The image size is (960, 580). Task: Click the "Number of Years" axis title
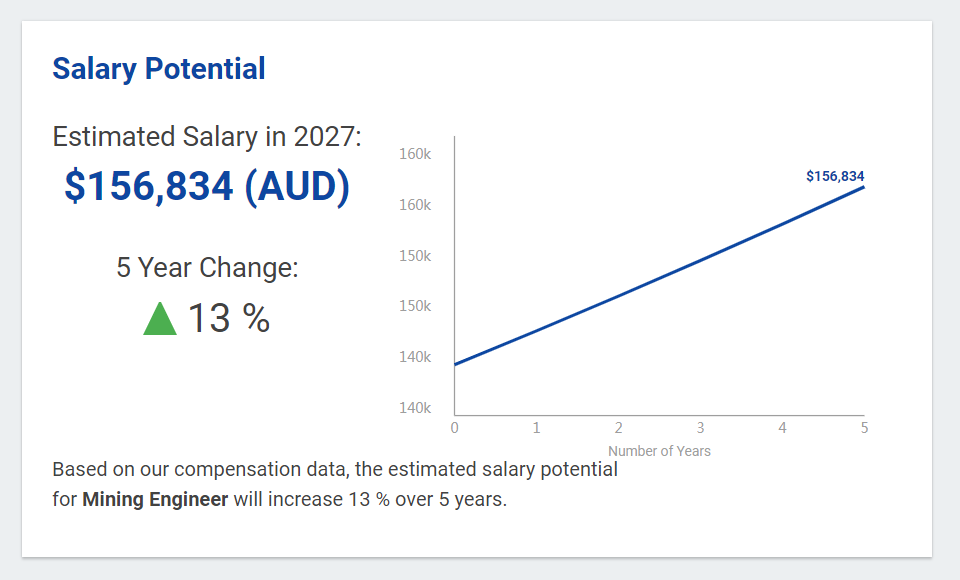[x=659, y=451]
